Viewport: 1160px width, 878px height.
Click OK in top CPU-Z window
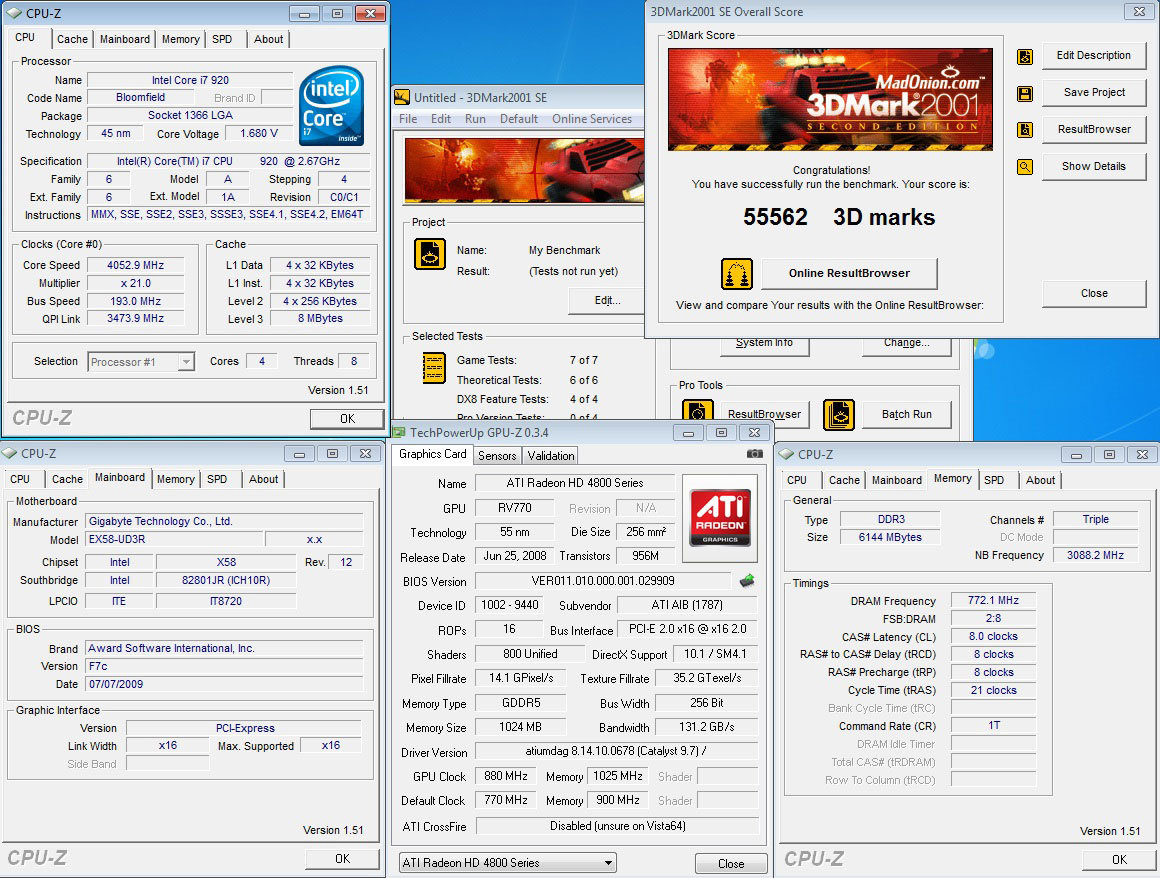[x=347, y=419]
